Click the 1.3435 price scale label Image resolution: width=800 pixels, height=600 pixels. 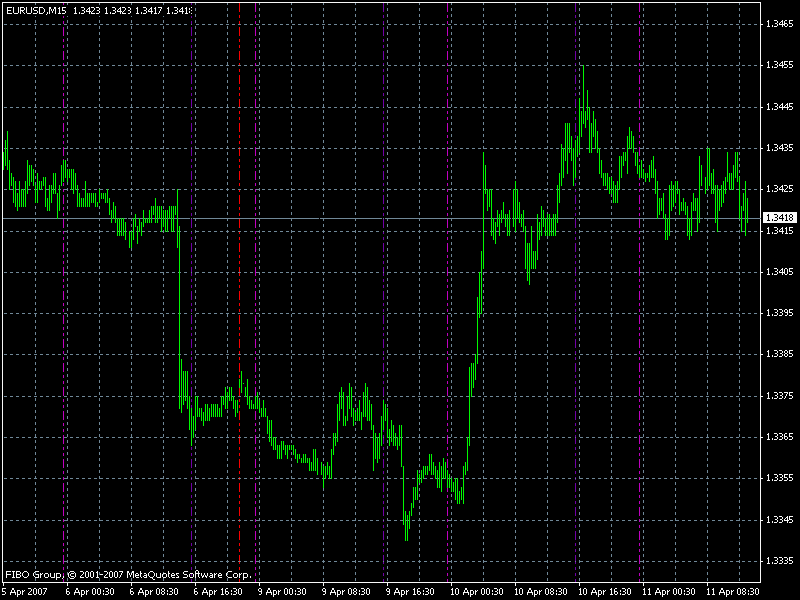point(780,148)
